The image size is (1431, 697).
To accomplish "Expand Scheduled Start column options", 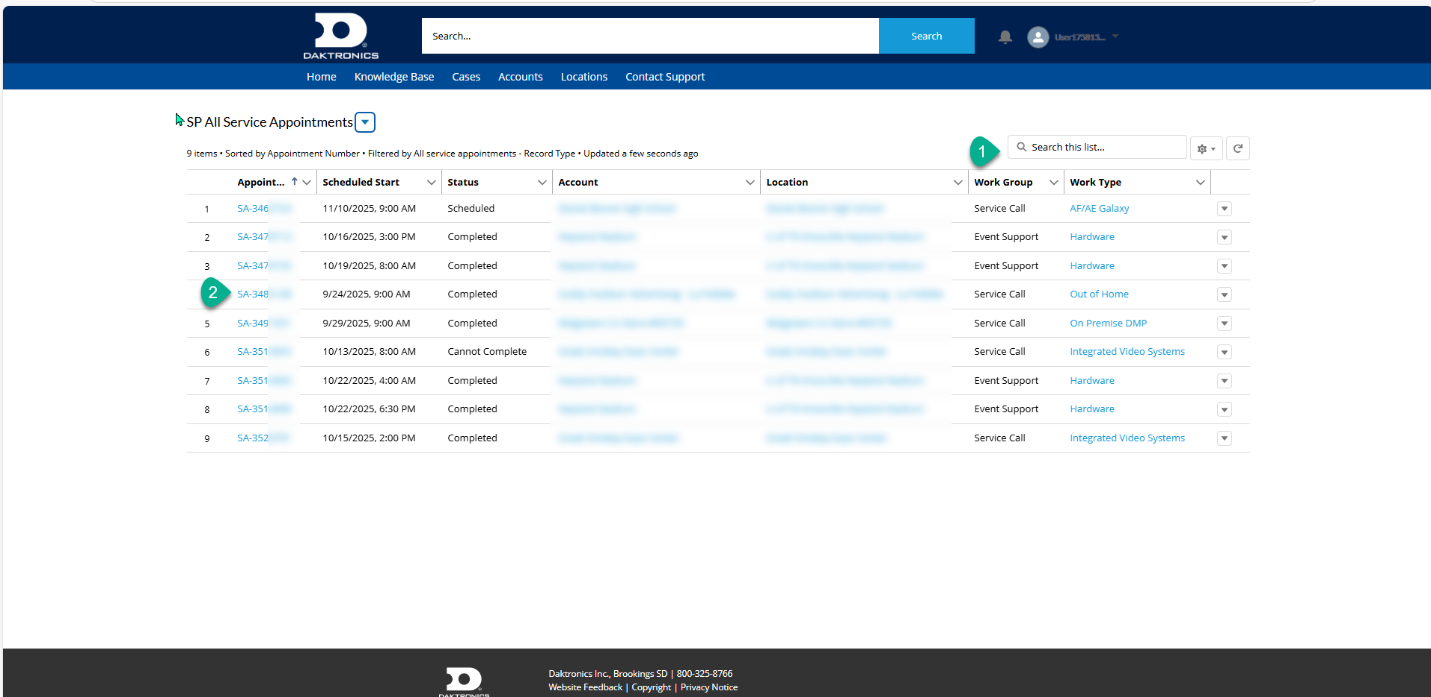I will coord(431,183).
